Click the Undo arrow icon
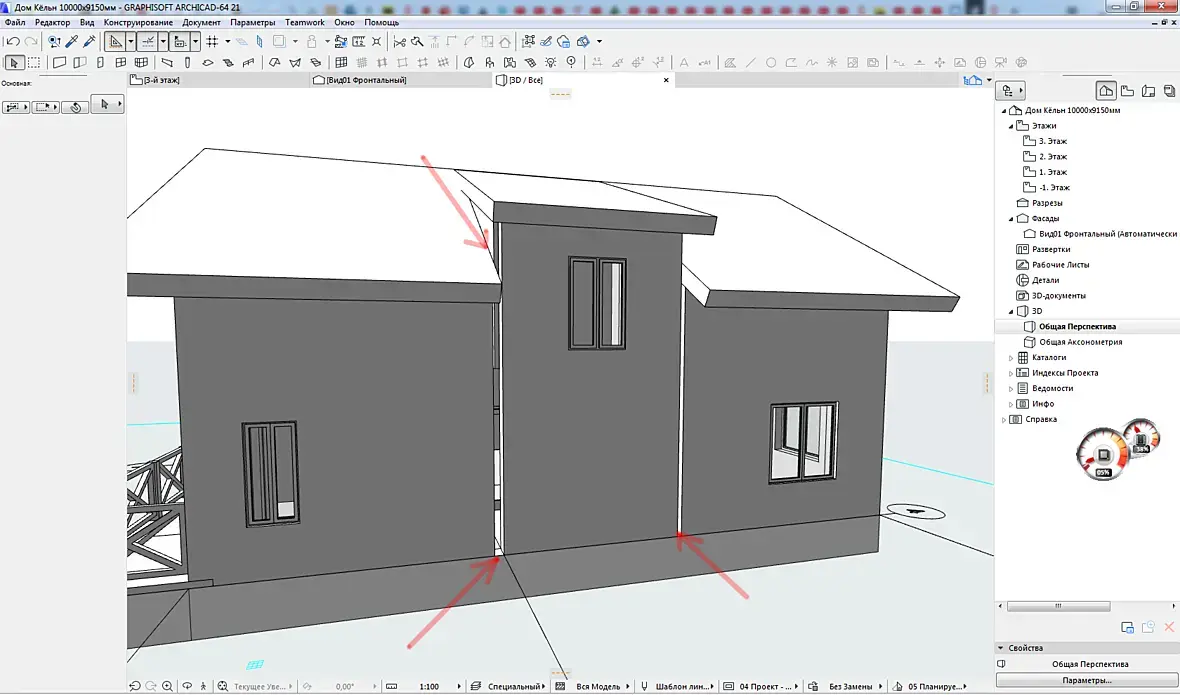Viewport: 1180px width, 695px height. [13, 41]
